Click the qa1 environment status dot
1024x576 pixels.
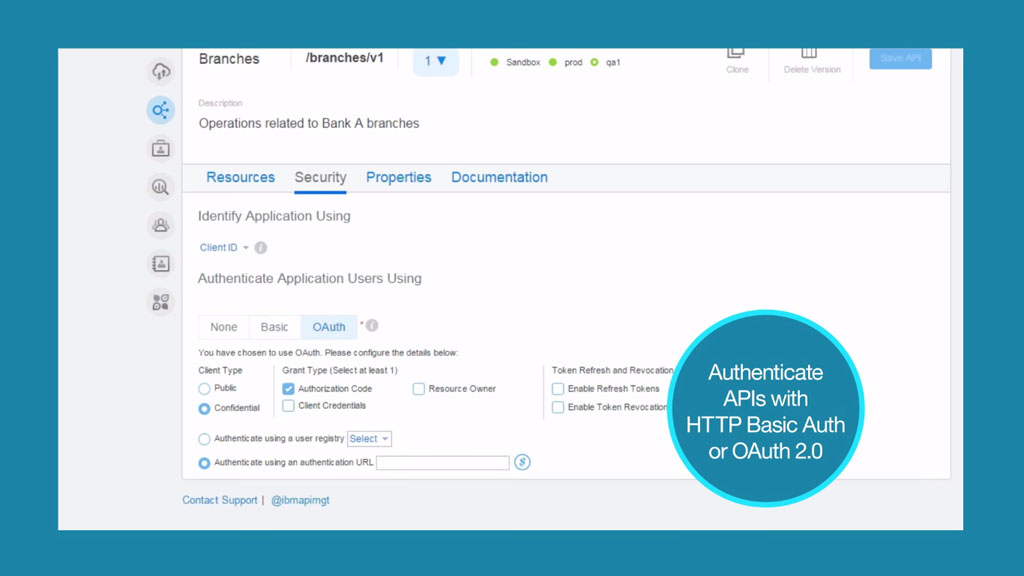pos(594,62)
